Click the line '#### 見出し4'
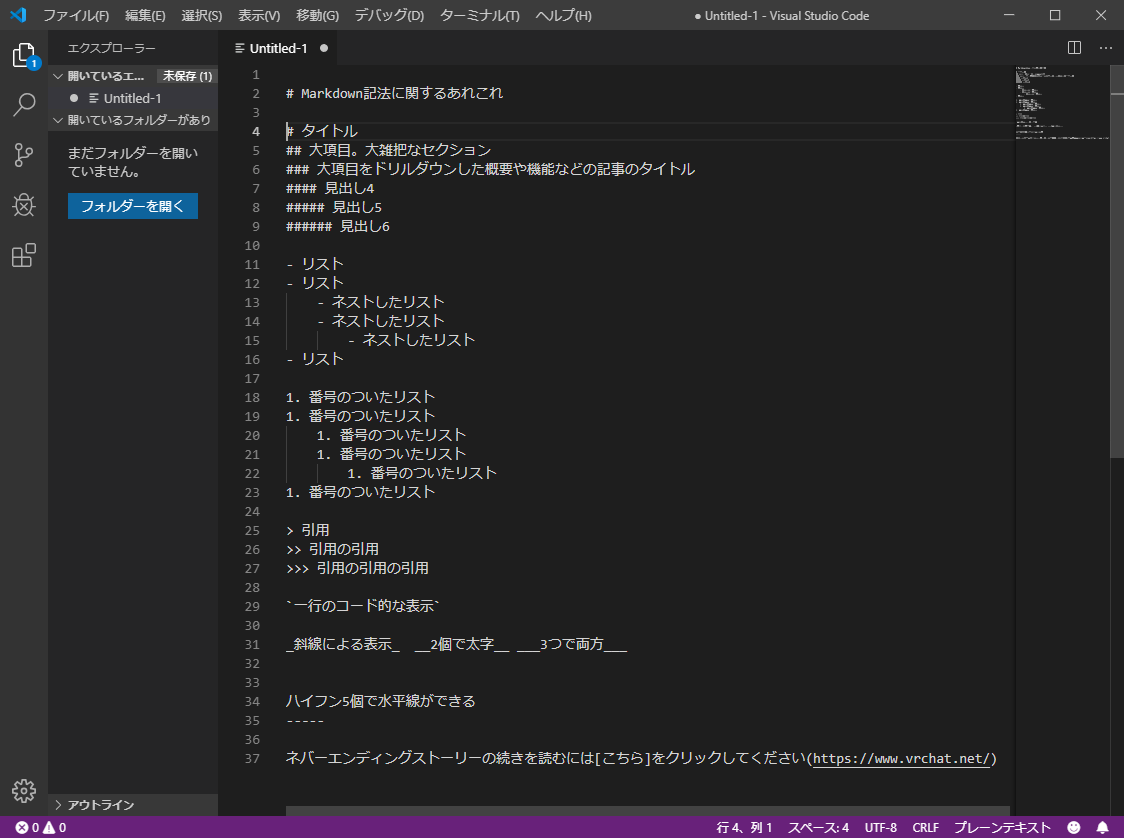This screenshot has width=1124, height=838. pyautogui.click(x=330, y=189)
